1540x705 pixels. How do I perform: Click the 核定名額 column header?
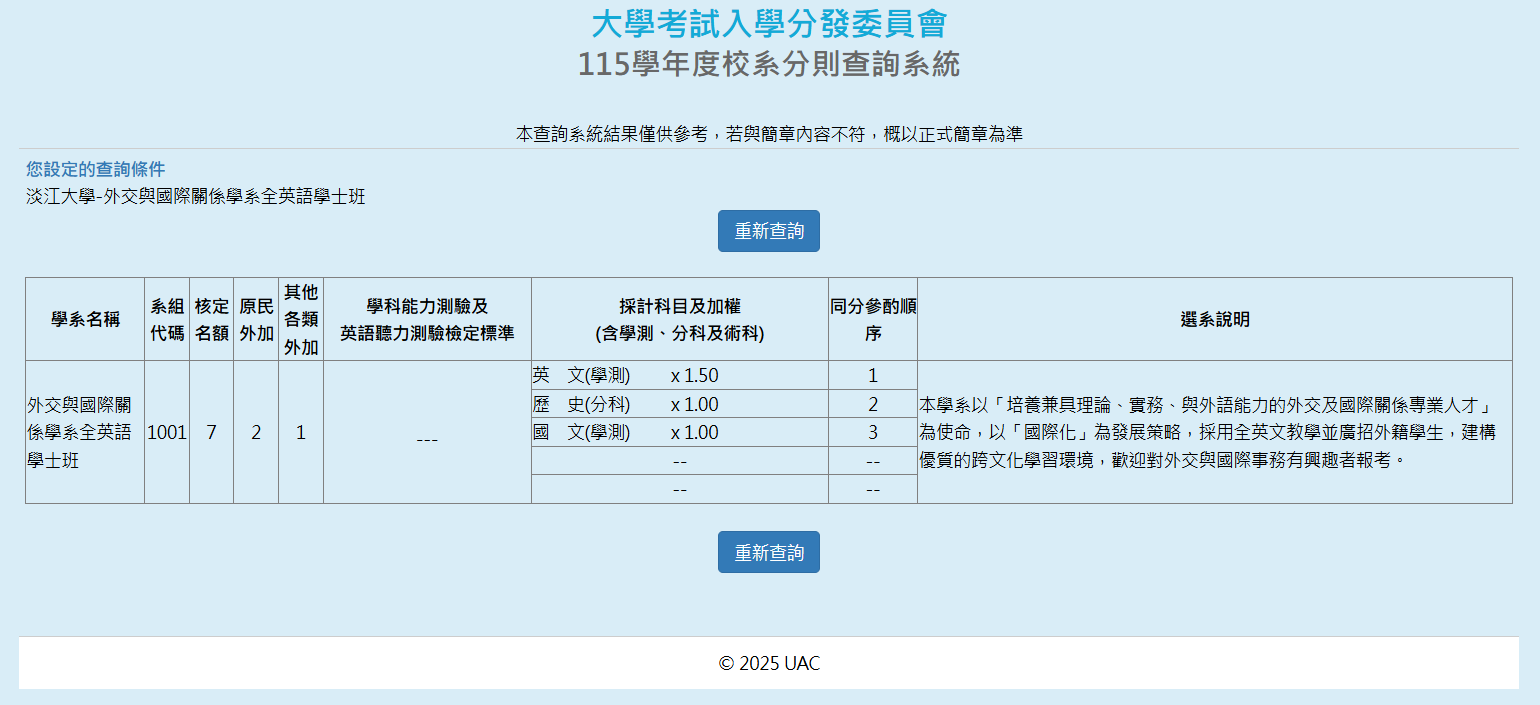pos(211,319)
